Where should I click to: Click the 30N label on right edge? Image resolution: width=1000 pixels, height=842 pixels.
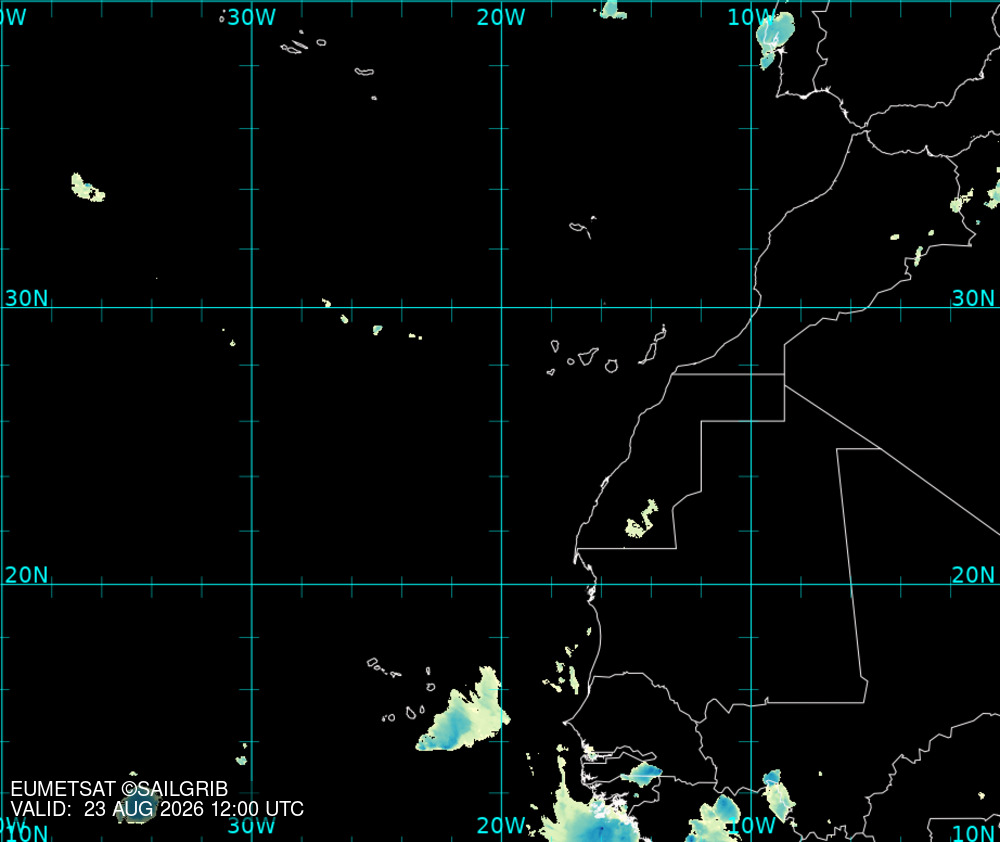tap(973, 298)
